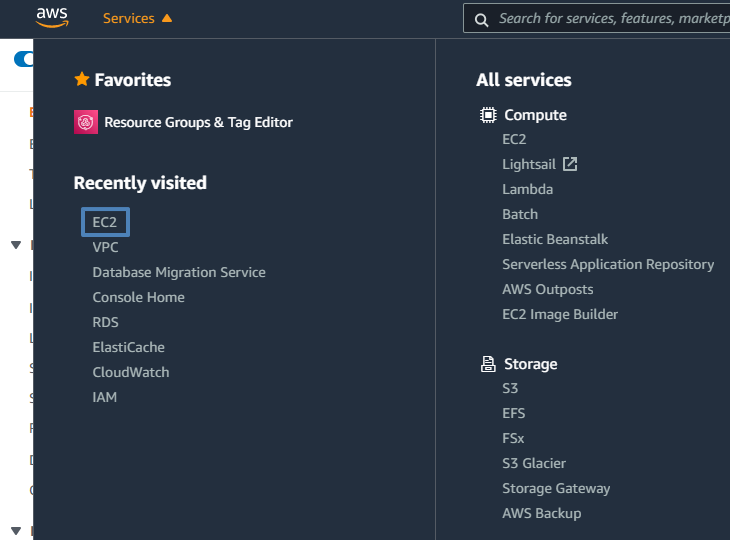The height and width of the screenshot is (540, 730).
Task: Click the Favorites star icon
Action: 82,80
